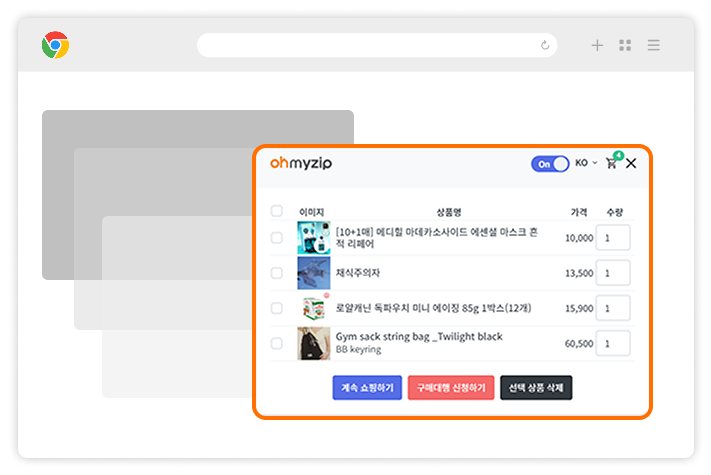Viewport: 711px width, 475px height.
Task: Check the 채식주의자 item checkbox
Action: 277,273
